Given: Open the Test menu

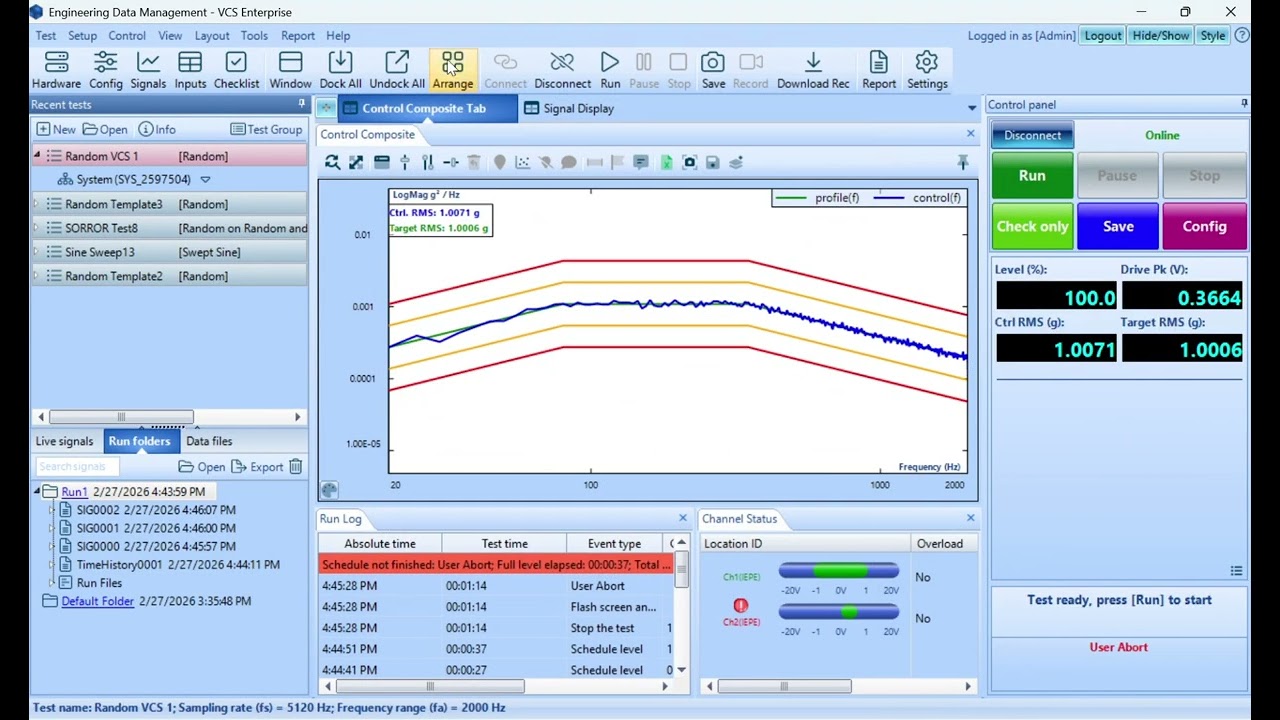Looking at the screenshot, I should [46, 36].
